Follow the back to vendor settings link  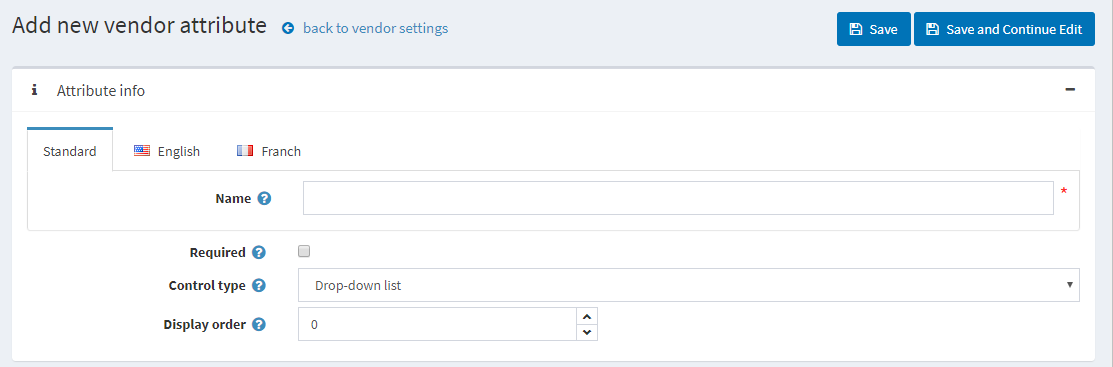tap(375, 28)
